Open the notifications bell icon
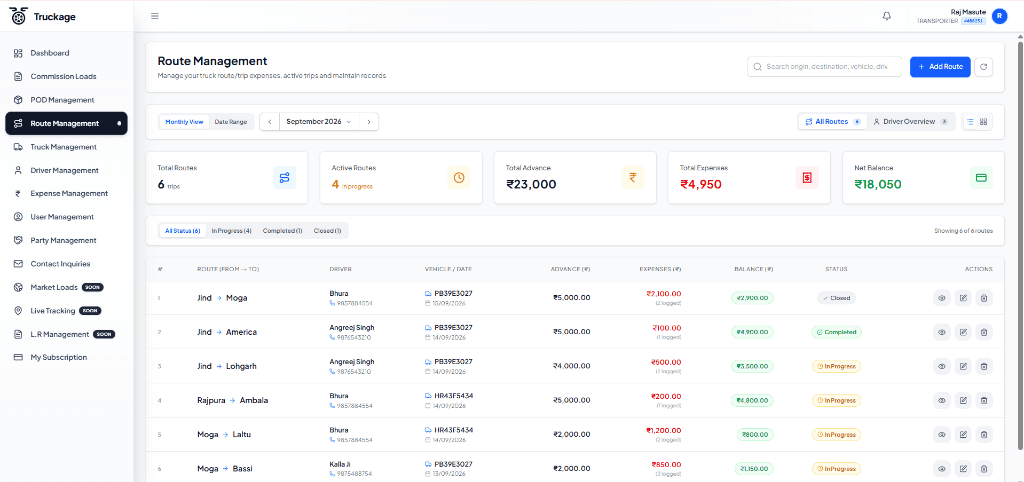 pyautogui.click(x=886, y=16)
